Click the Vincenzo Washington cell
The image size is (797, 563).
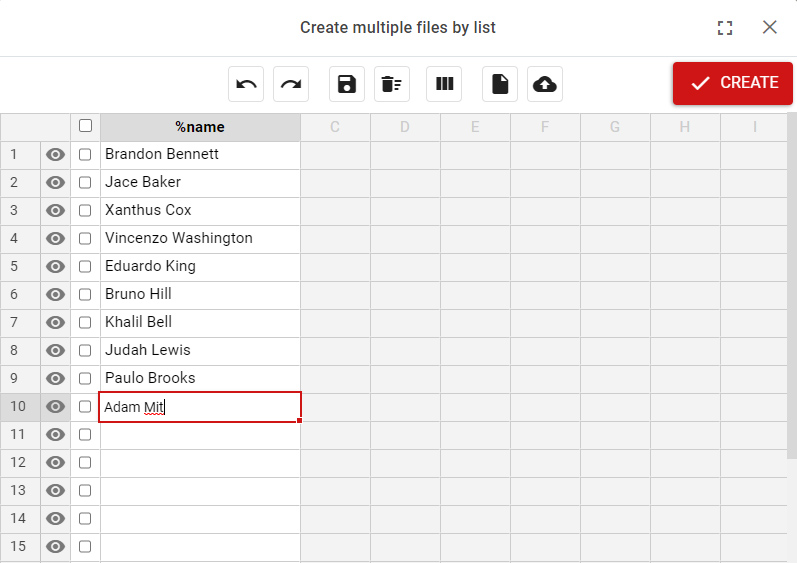[200, 239]
